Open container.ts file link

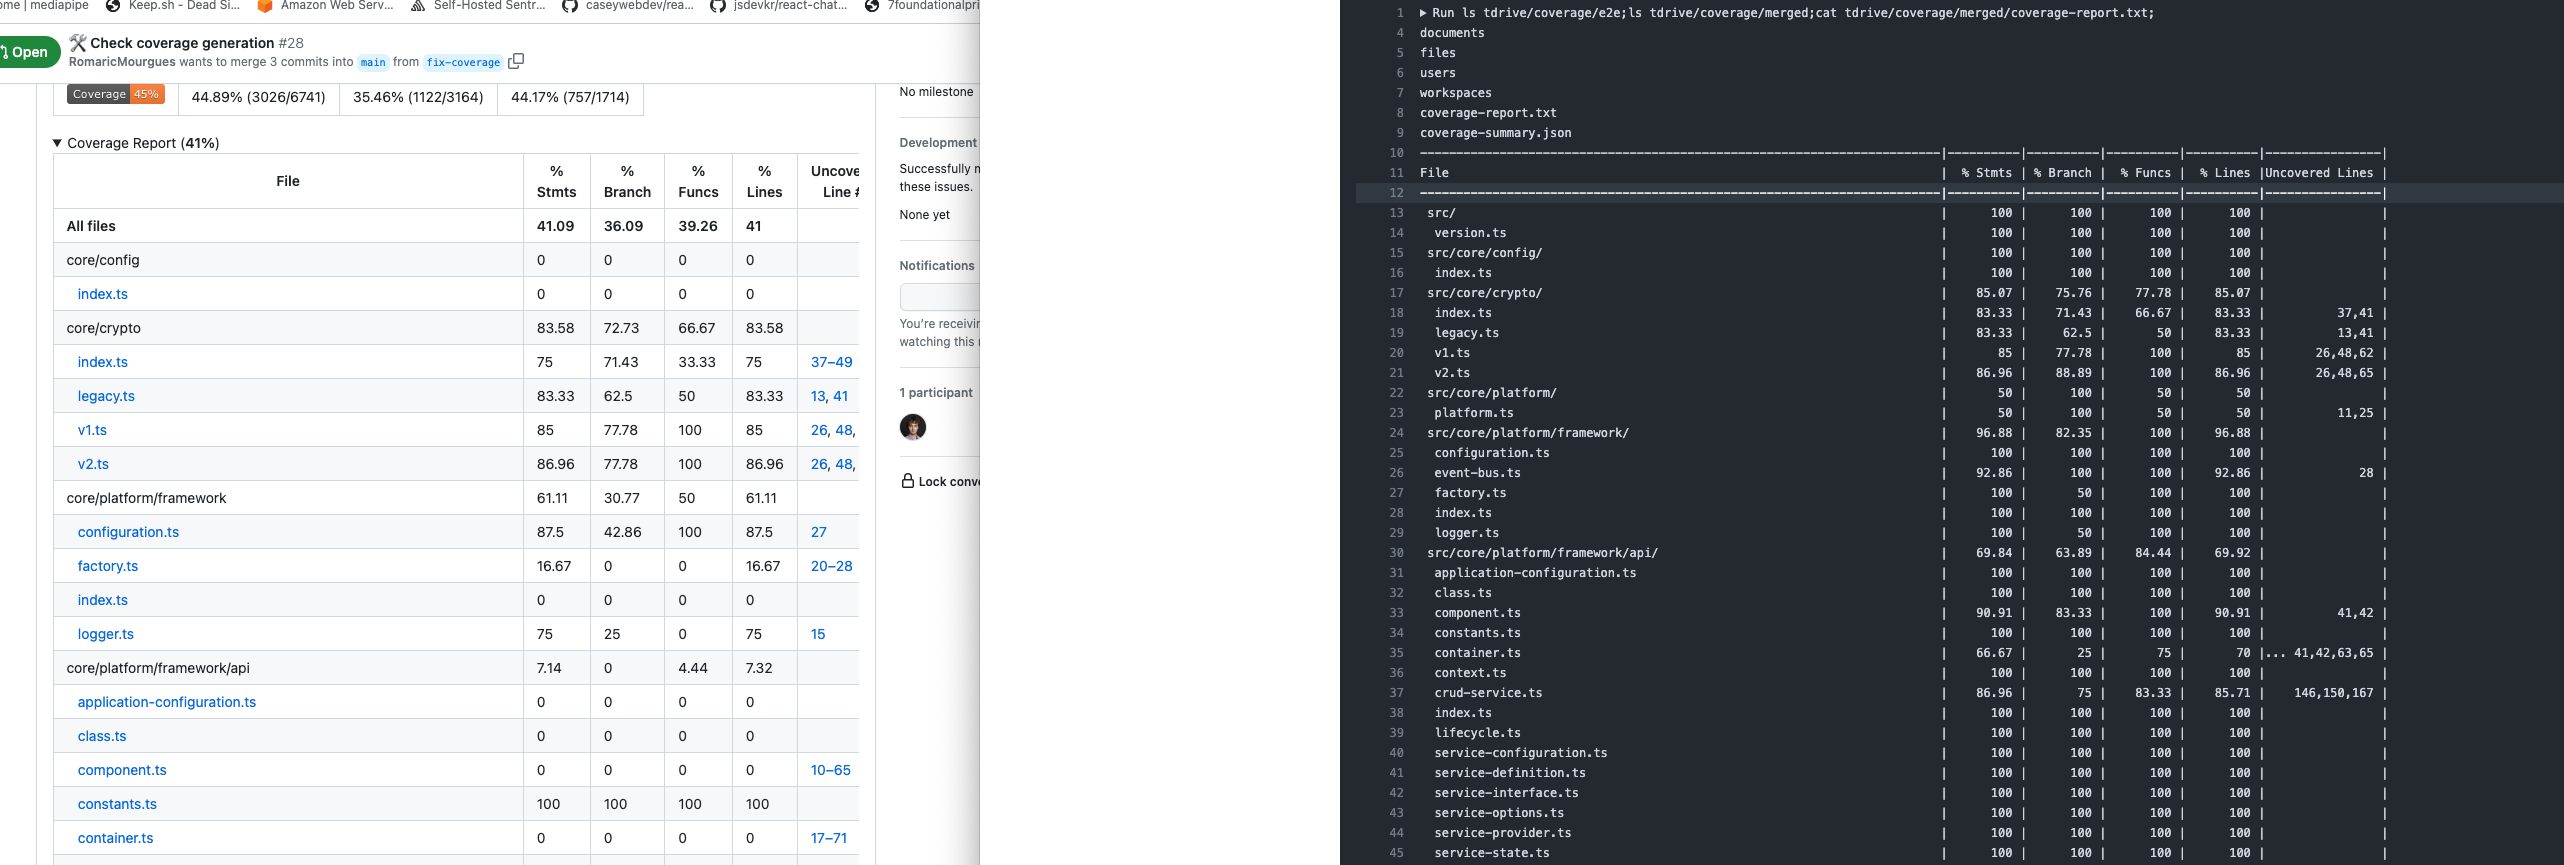(116, 838)
